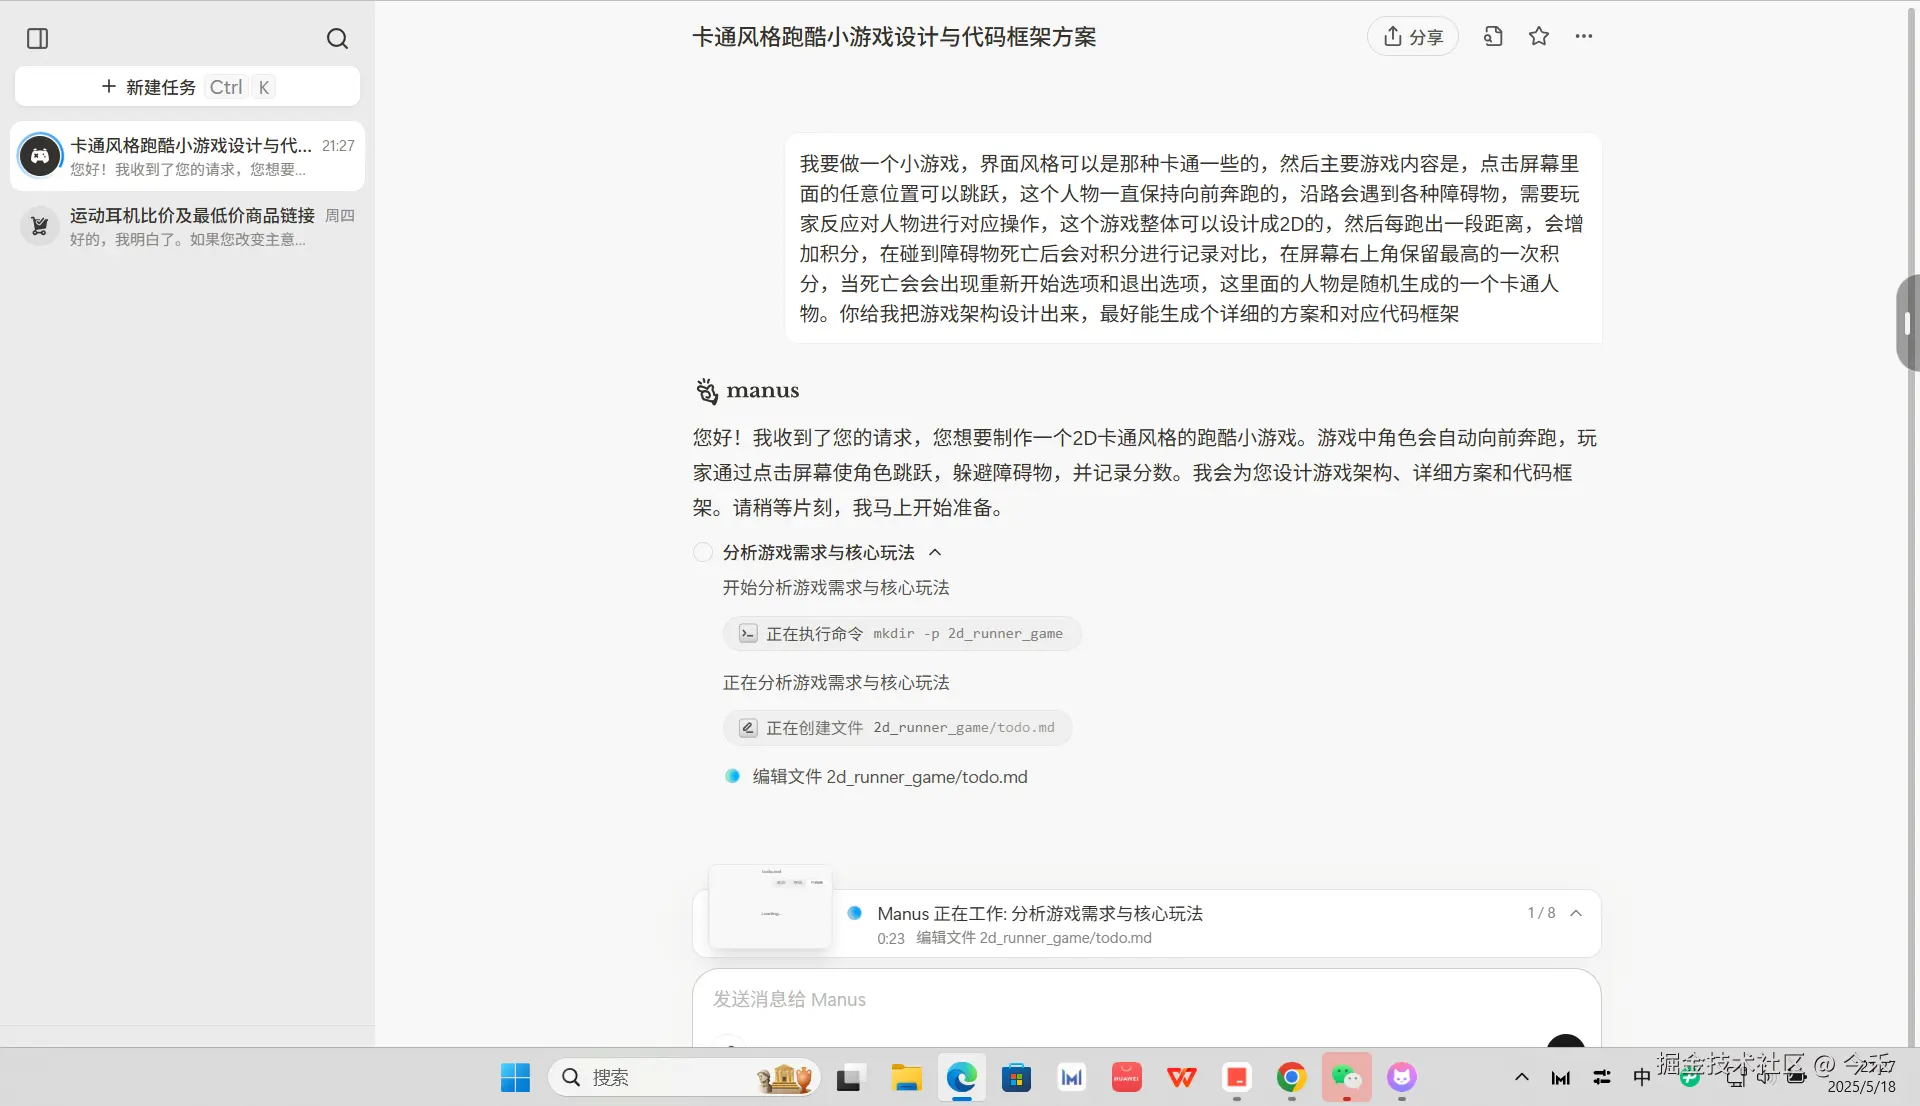
Task: Click the edit-file icon for todo.md chip
Action: (x=748, y=728)
